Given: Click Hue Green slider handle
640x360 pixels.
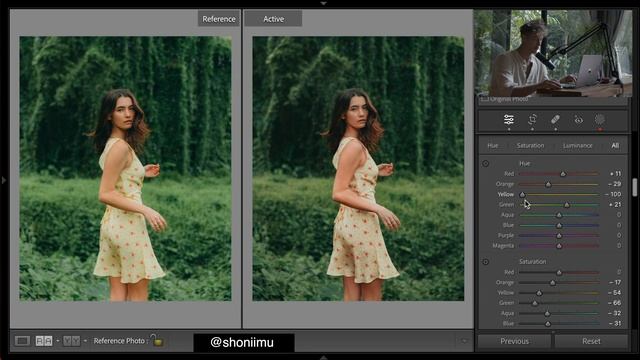Looking at the screenshot, I should click(x=567, y=205).
